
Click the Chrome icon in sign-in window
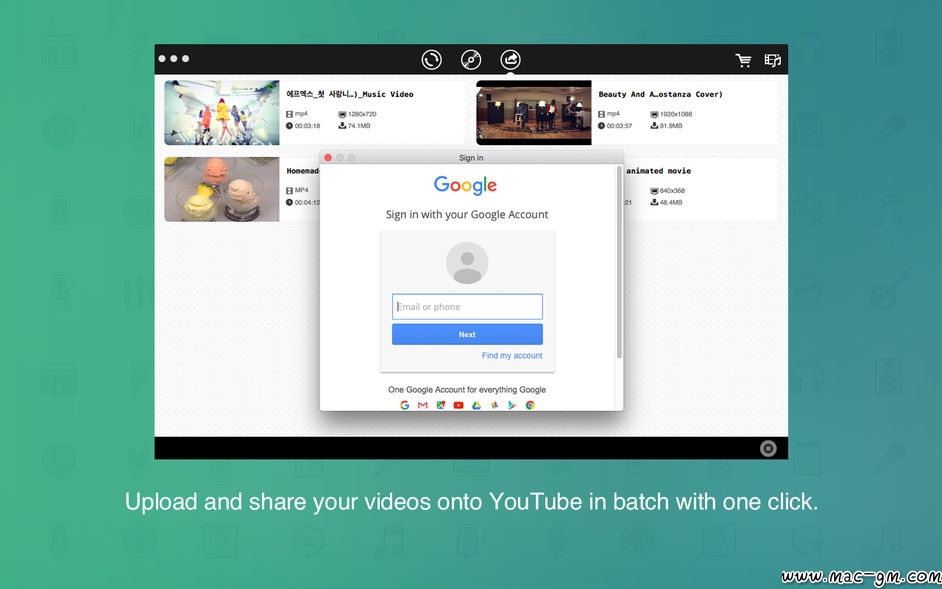click(530, 405)
